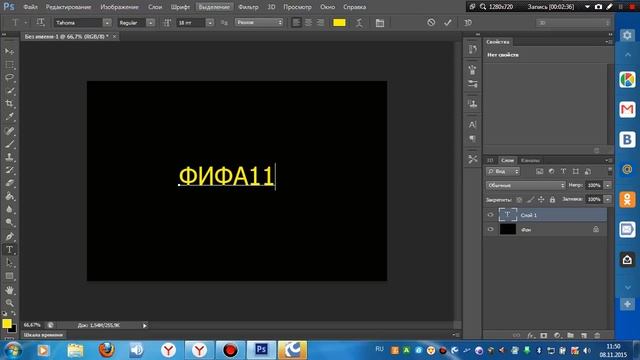Viewport: 640px width, 360px height.
Task: Open the text color swatch
Action: point(339,23)
